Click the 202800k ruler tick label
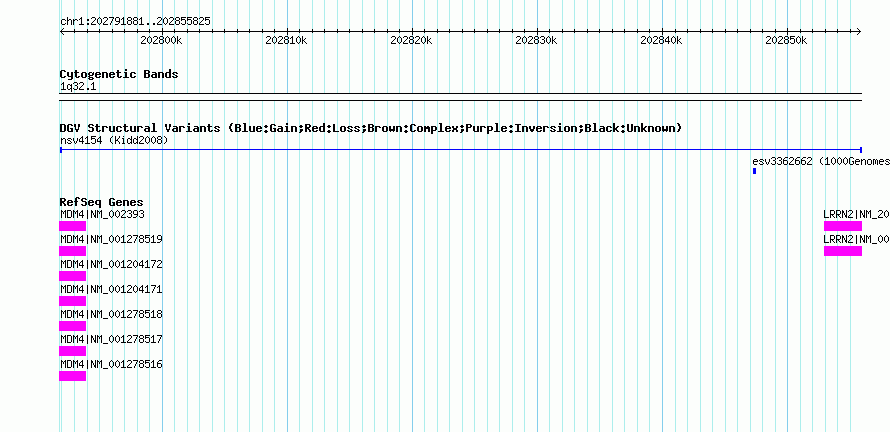The width and height of the screenshot is (890, 432). pyautogui.click(x=161, y=40)
